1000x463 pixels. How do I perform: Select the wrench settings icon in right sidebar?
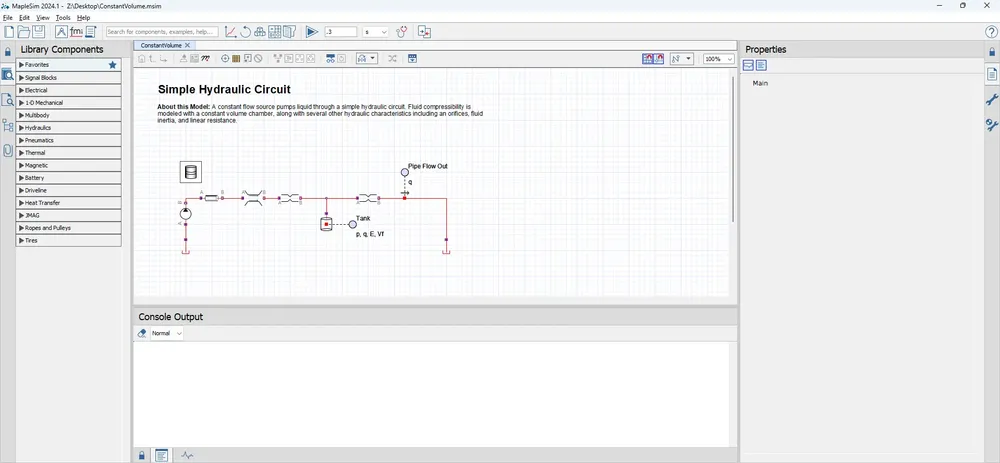tap(992, 99)
